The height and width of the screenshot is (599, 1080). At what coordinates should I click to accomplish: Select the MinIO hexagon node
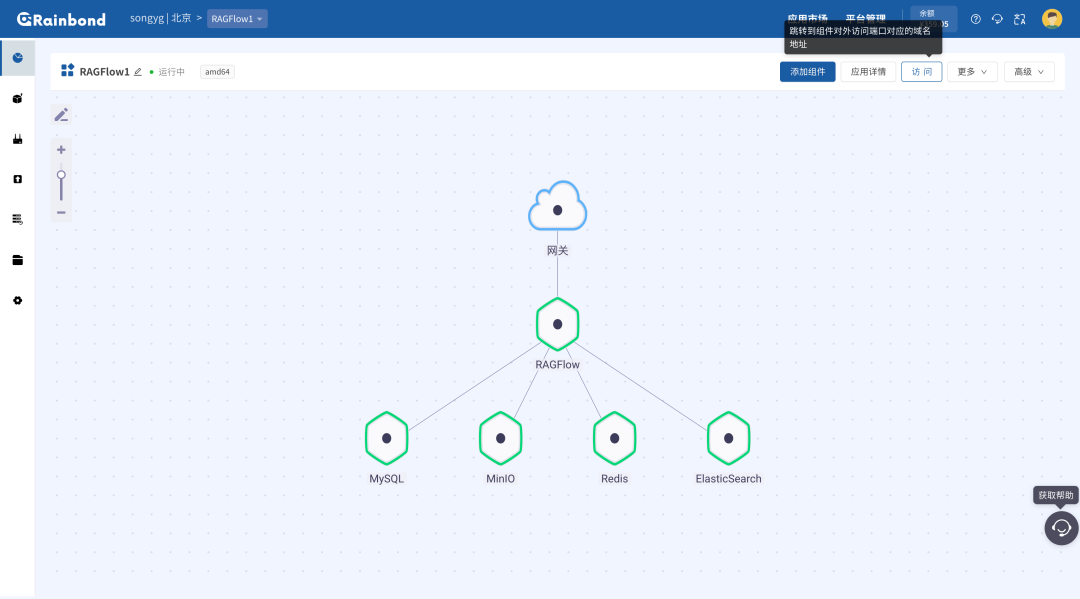[501, 439]
